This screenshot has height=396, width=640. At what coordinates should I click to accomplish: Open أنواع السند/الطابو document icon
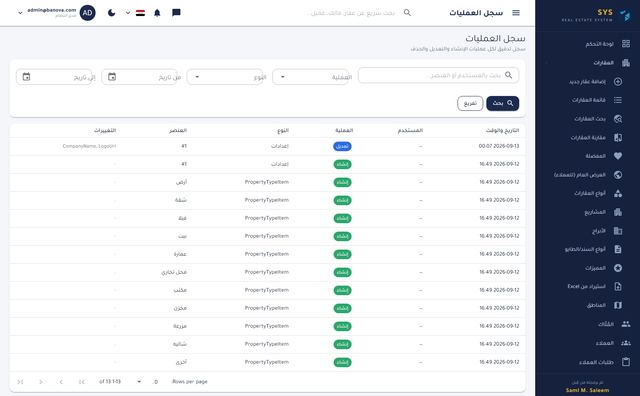pos(618,249)
